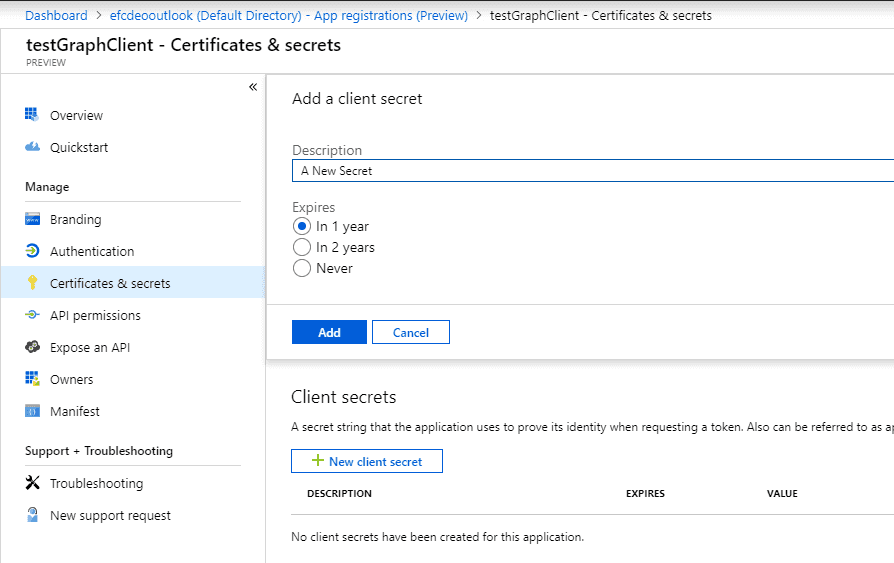Viewport: 894px width, 563px height.
Task: Click the Expose an API cloud icon
Action: pos(32,347)
